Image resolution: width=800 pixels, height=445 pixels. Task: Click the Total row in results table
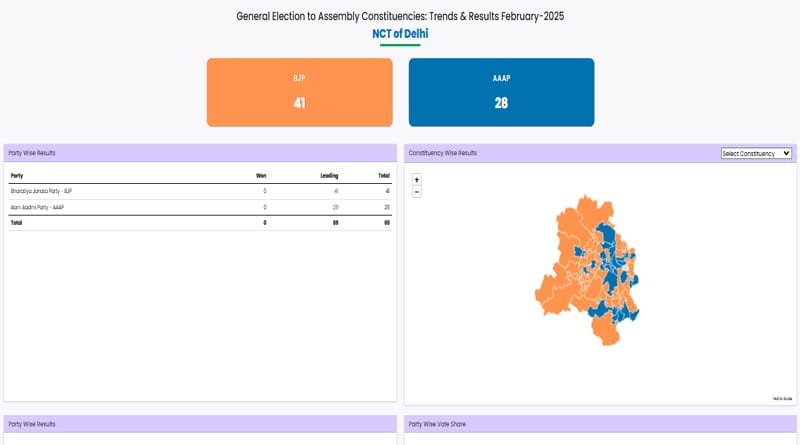pos(17,222)
